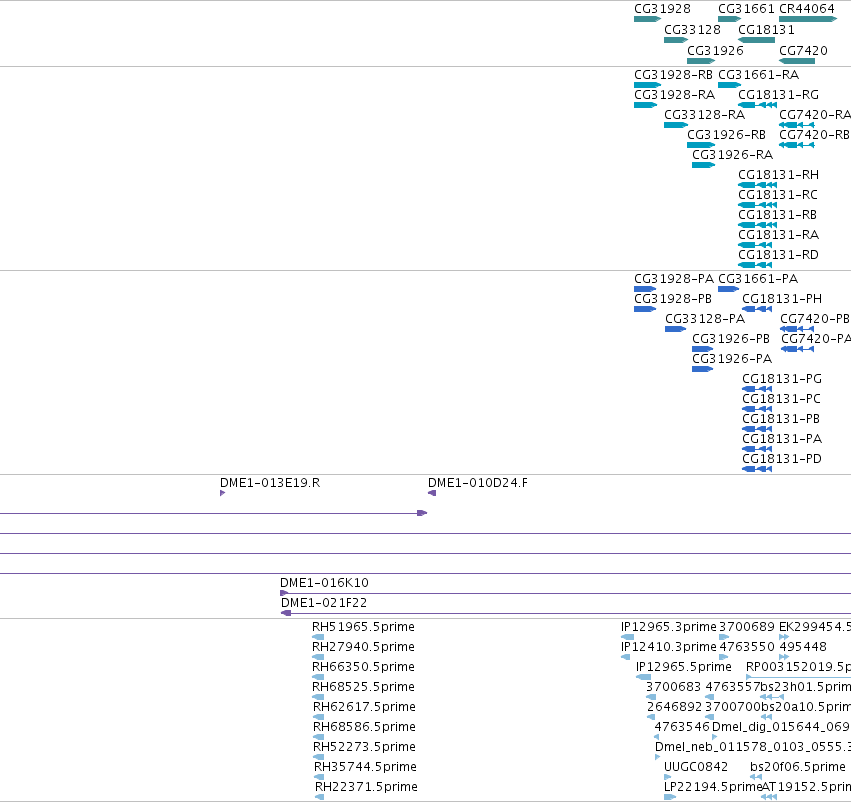Select transcript CG31928-RB
The image size is (851, 802).
[673, 74]
